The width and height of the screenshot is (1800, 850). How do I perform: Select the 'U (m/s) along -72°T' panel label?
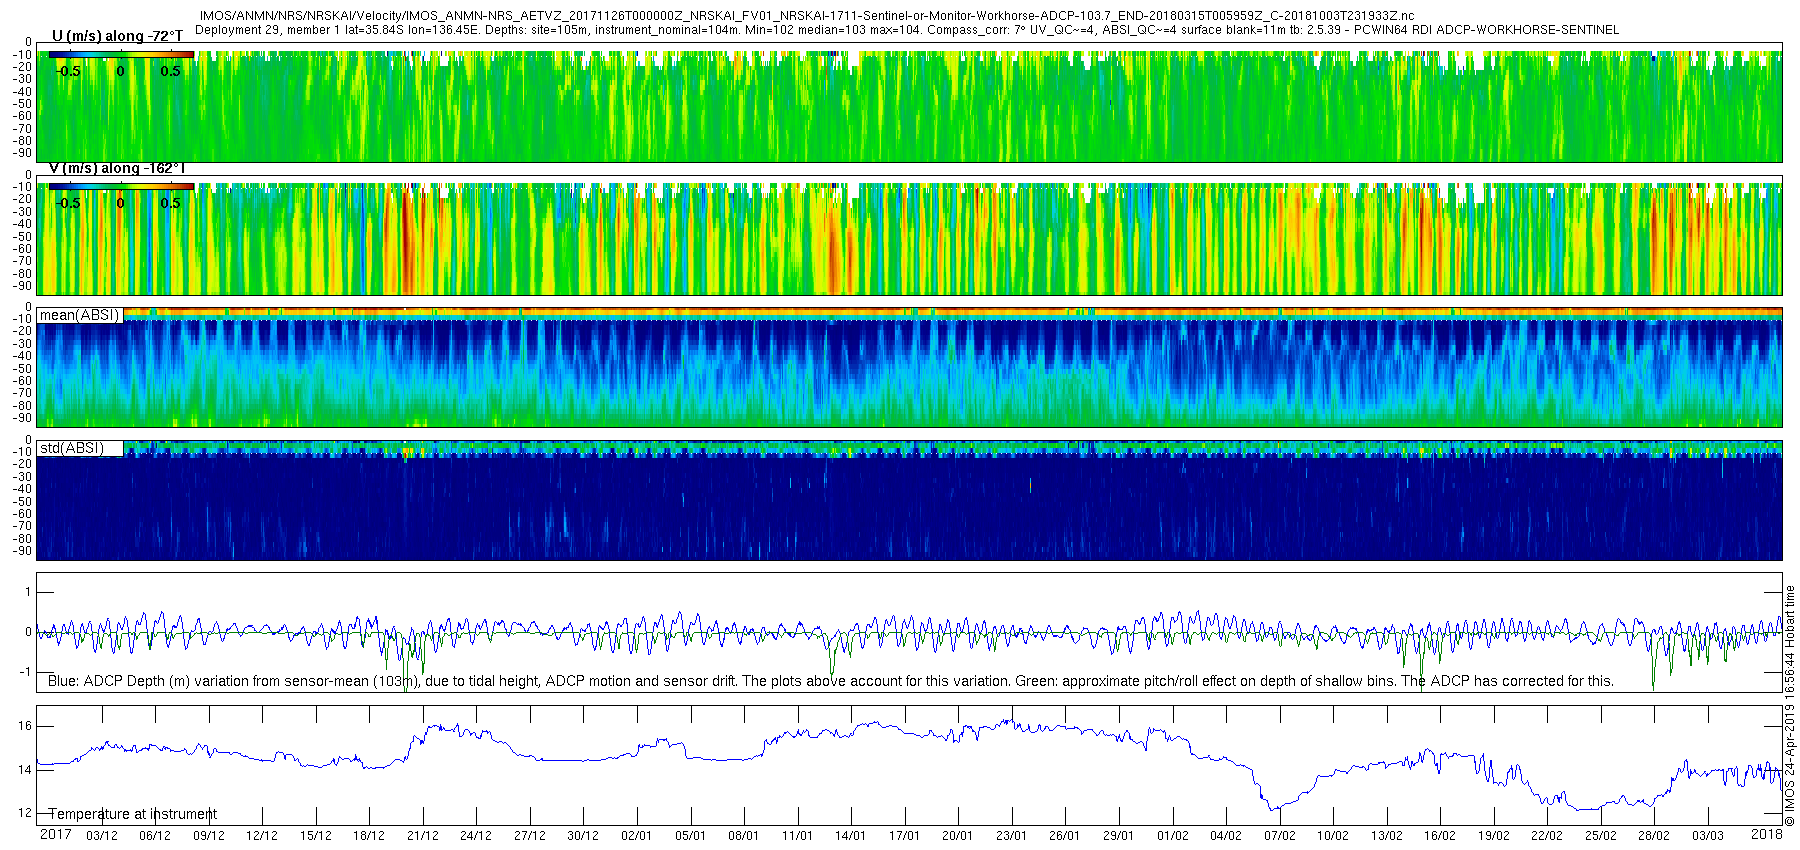[117, 36]
